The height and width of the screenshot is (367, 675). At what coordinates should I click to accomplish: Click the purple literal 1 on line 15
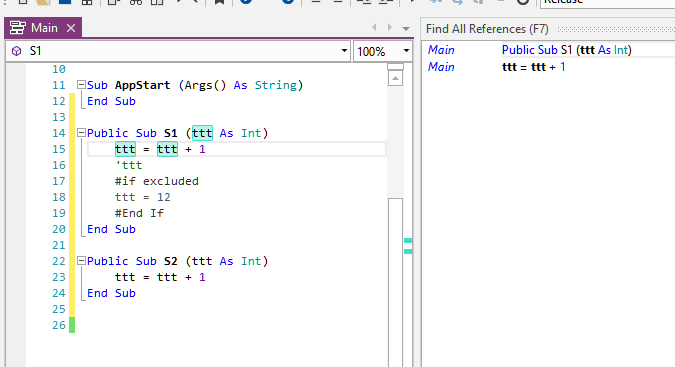pos(202,149)
